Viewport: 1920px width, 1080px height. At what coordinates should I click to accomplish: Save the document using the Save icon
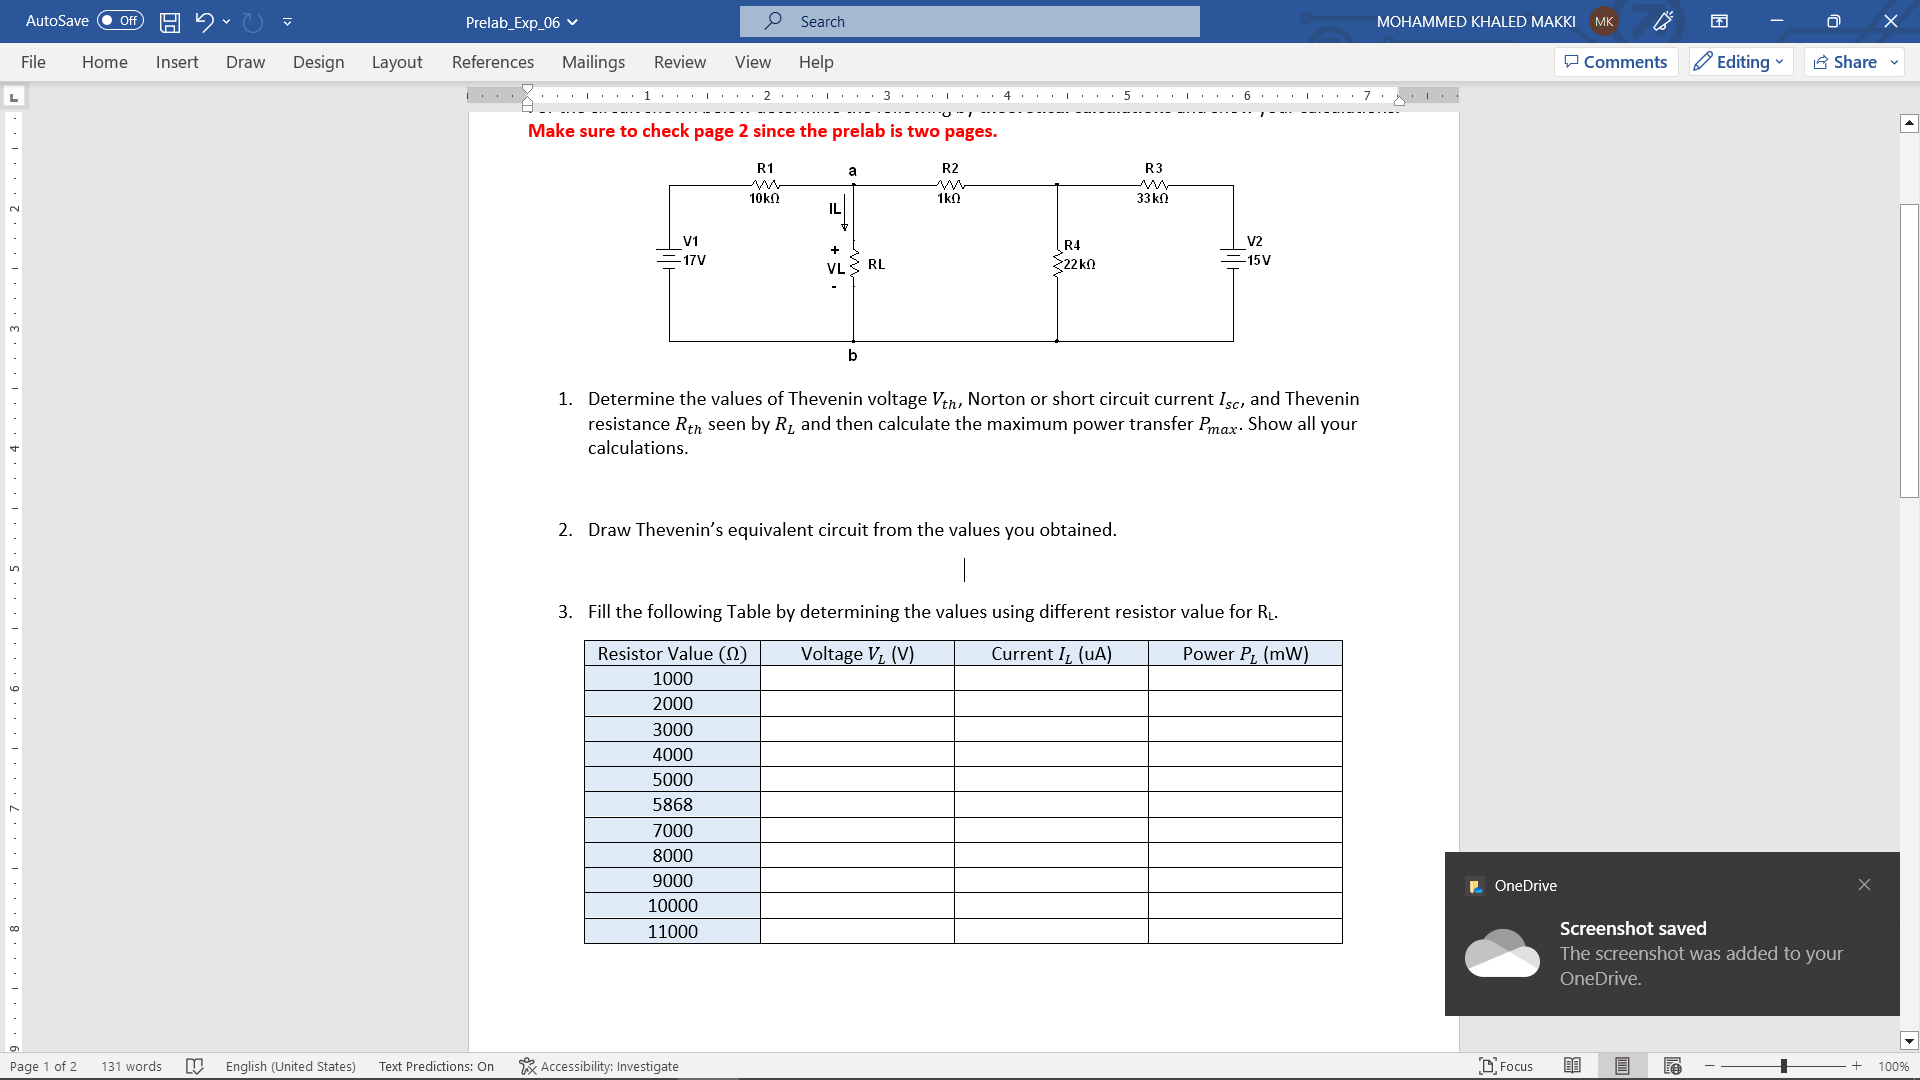pos(170,21)
